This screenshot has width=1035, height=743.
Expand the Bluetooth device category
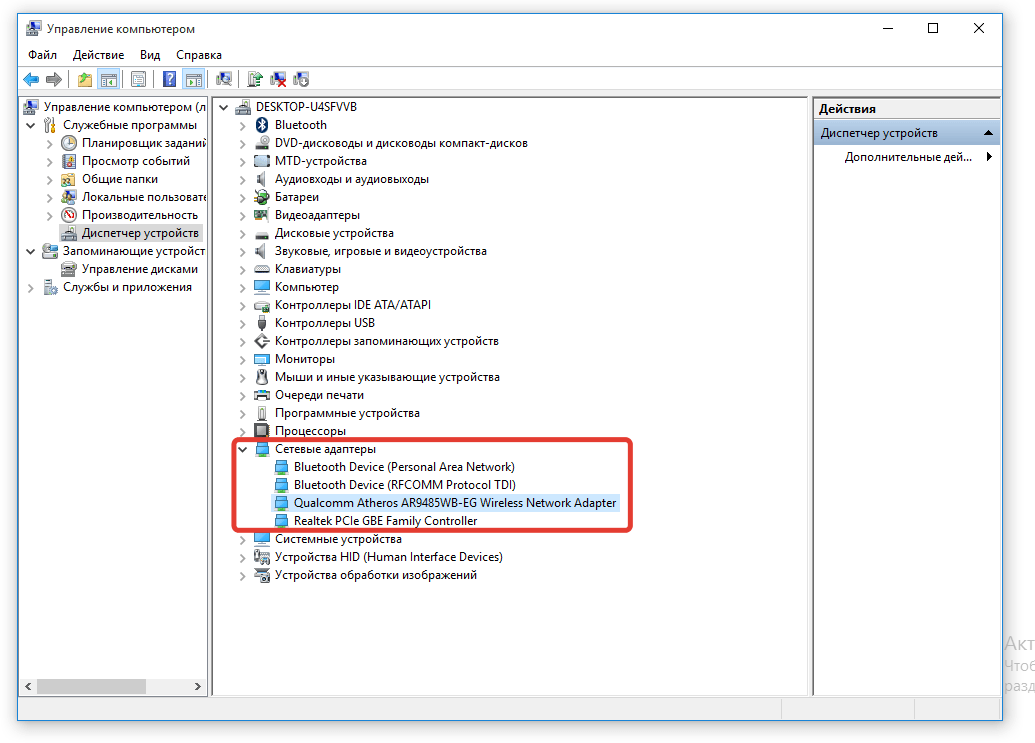pyautogui.click(x=242, y=125)
